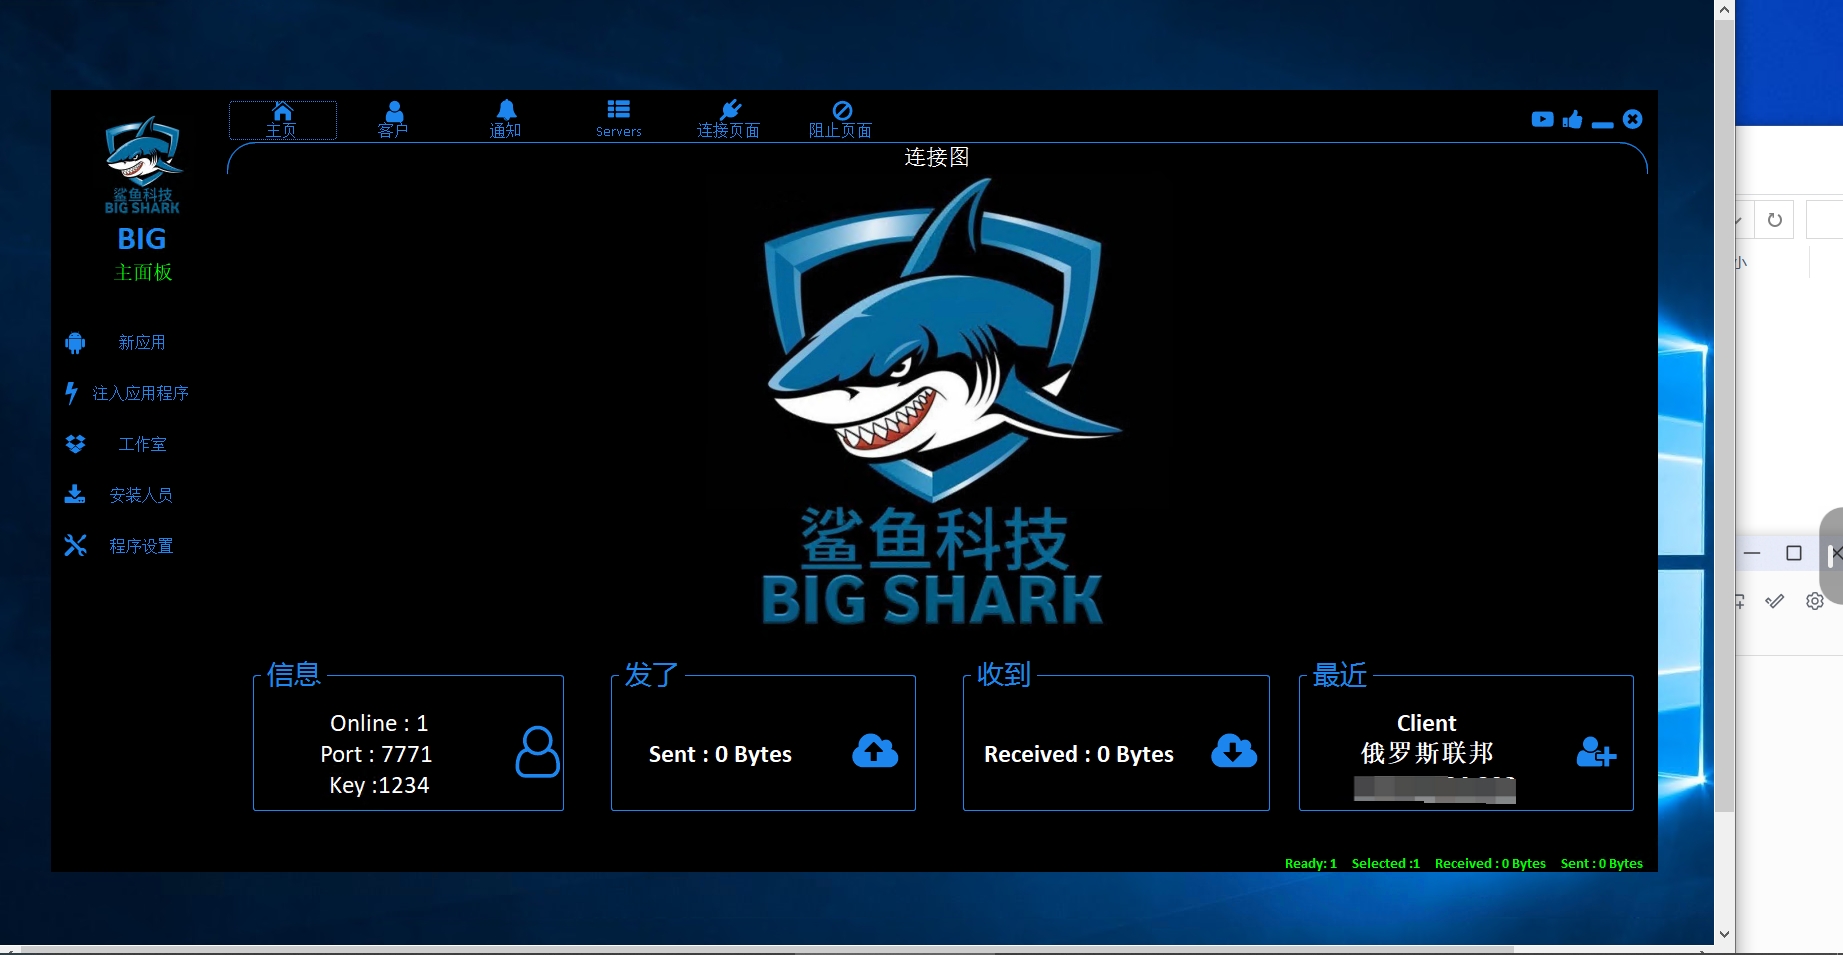Click the 'Client' label in 最近 panel
This screenshot has height=955, width=1843.
(x=1427, y=723)
